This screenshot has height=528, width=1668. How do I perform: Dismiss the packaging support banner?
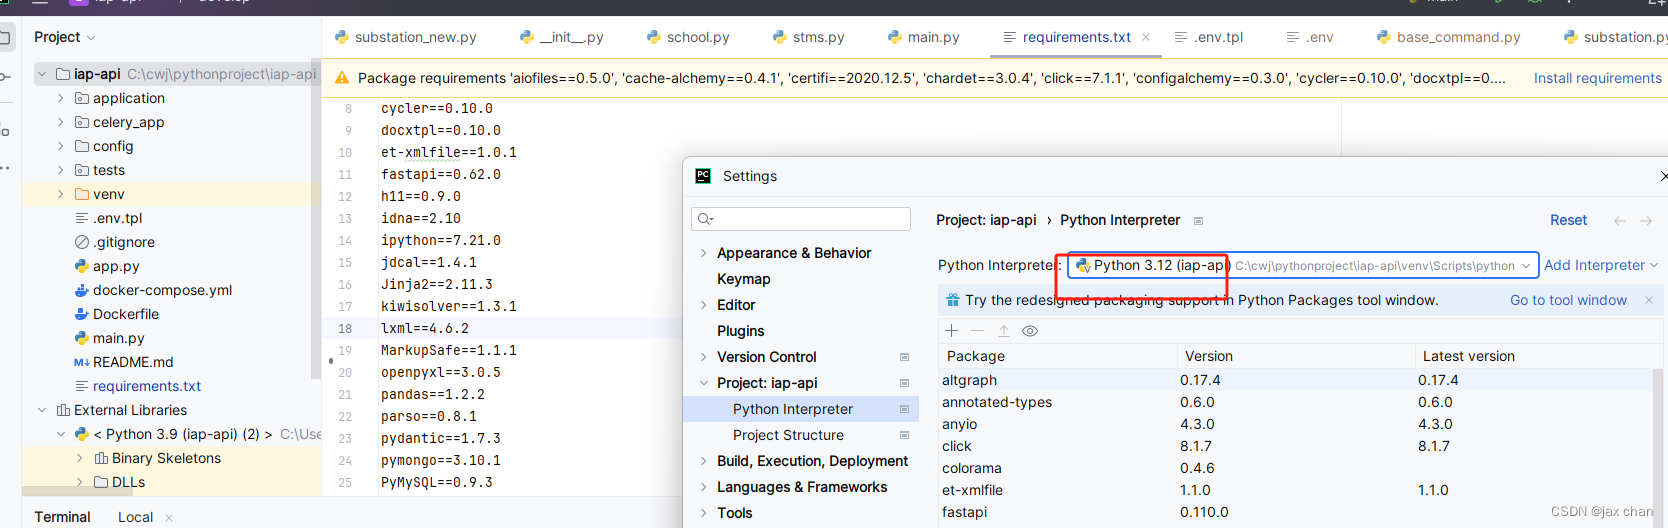coord(1649,300)
